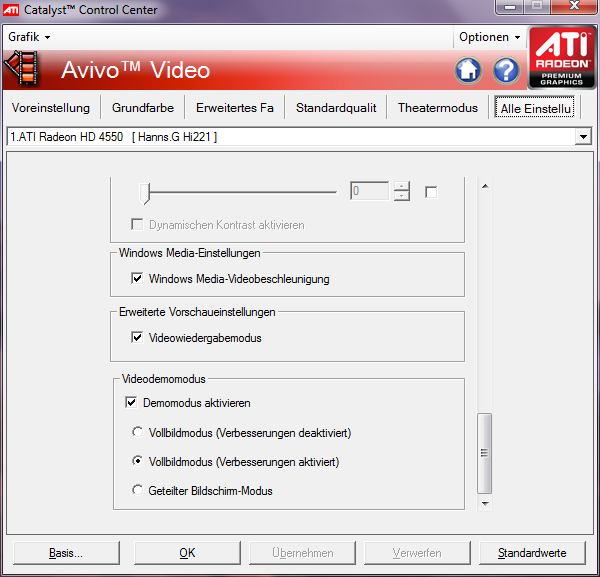Click the numeric field showing 0
The height and width of the screenshot is (577, 600).
pyautogui.click(x=369, y=191)
